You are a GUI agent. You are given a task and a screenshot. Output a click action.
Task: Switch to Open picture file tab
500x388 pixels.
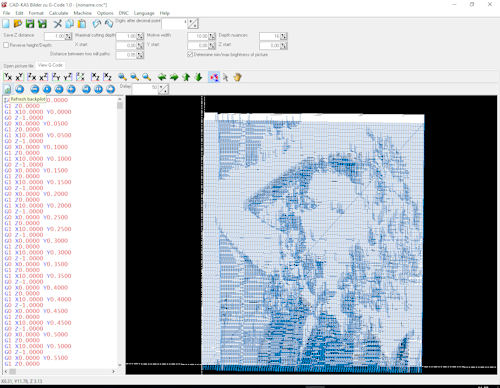click(x=18, y=66)
